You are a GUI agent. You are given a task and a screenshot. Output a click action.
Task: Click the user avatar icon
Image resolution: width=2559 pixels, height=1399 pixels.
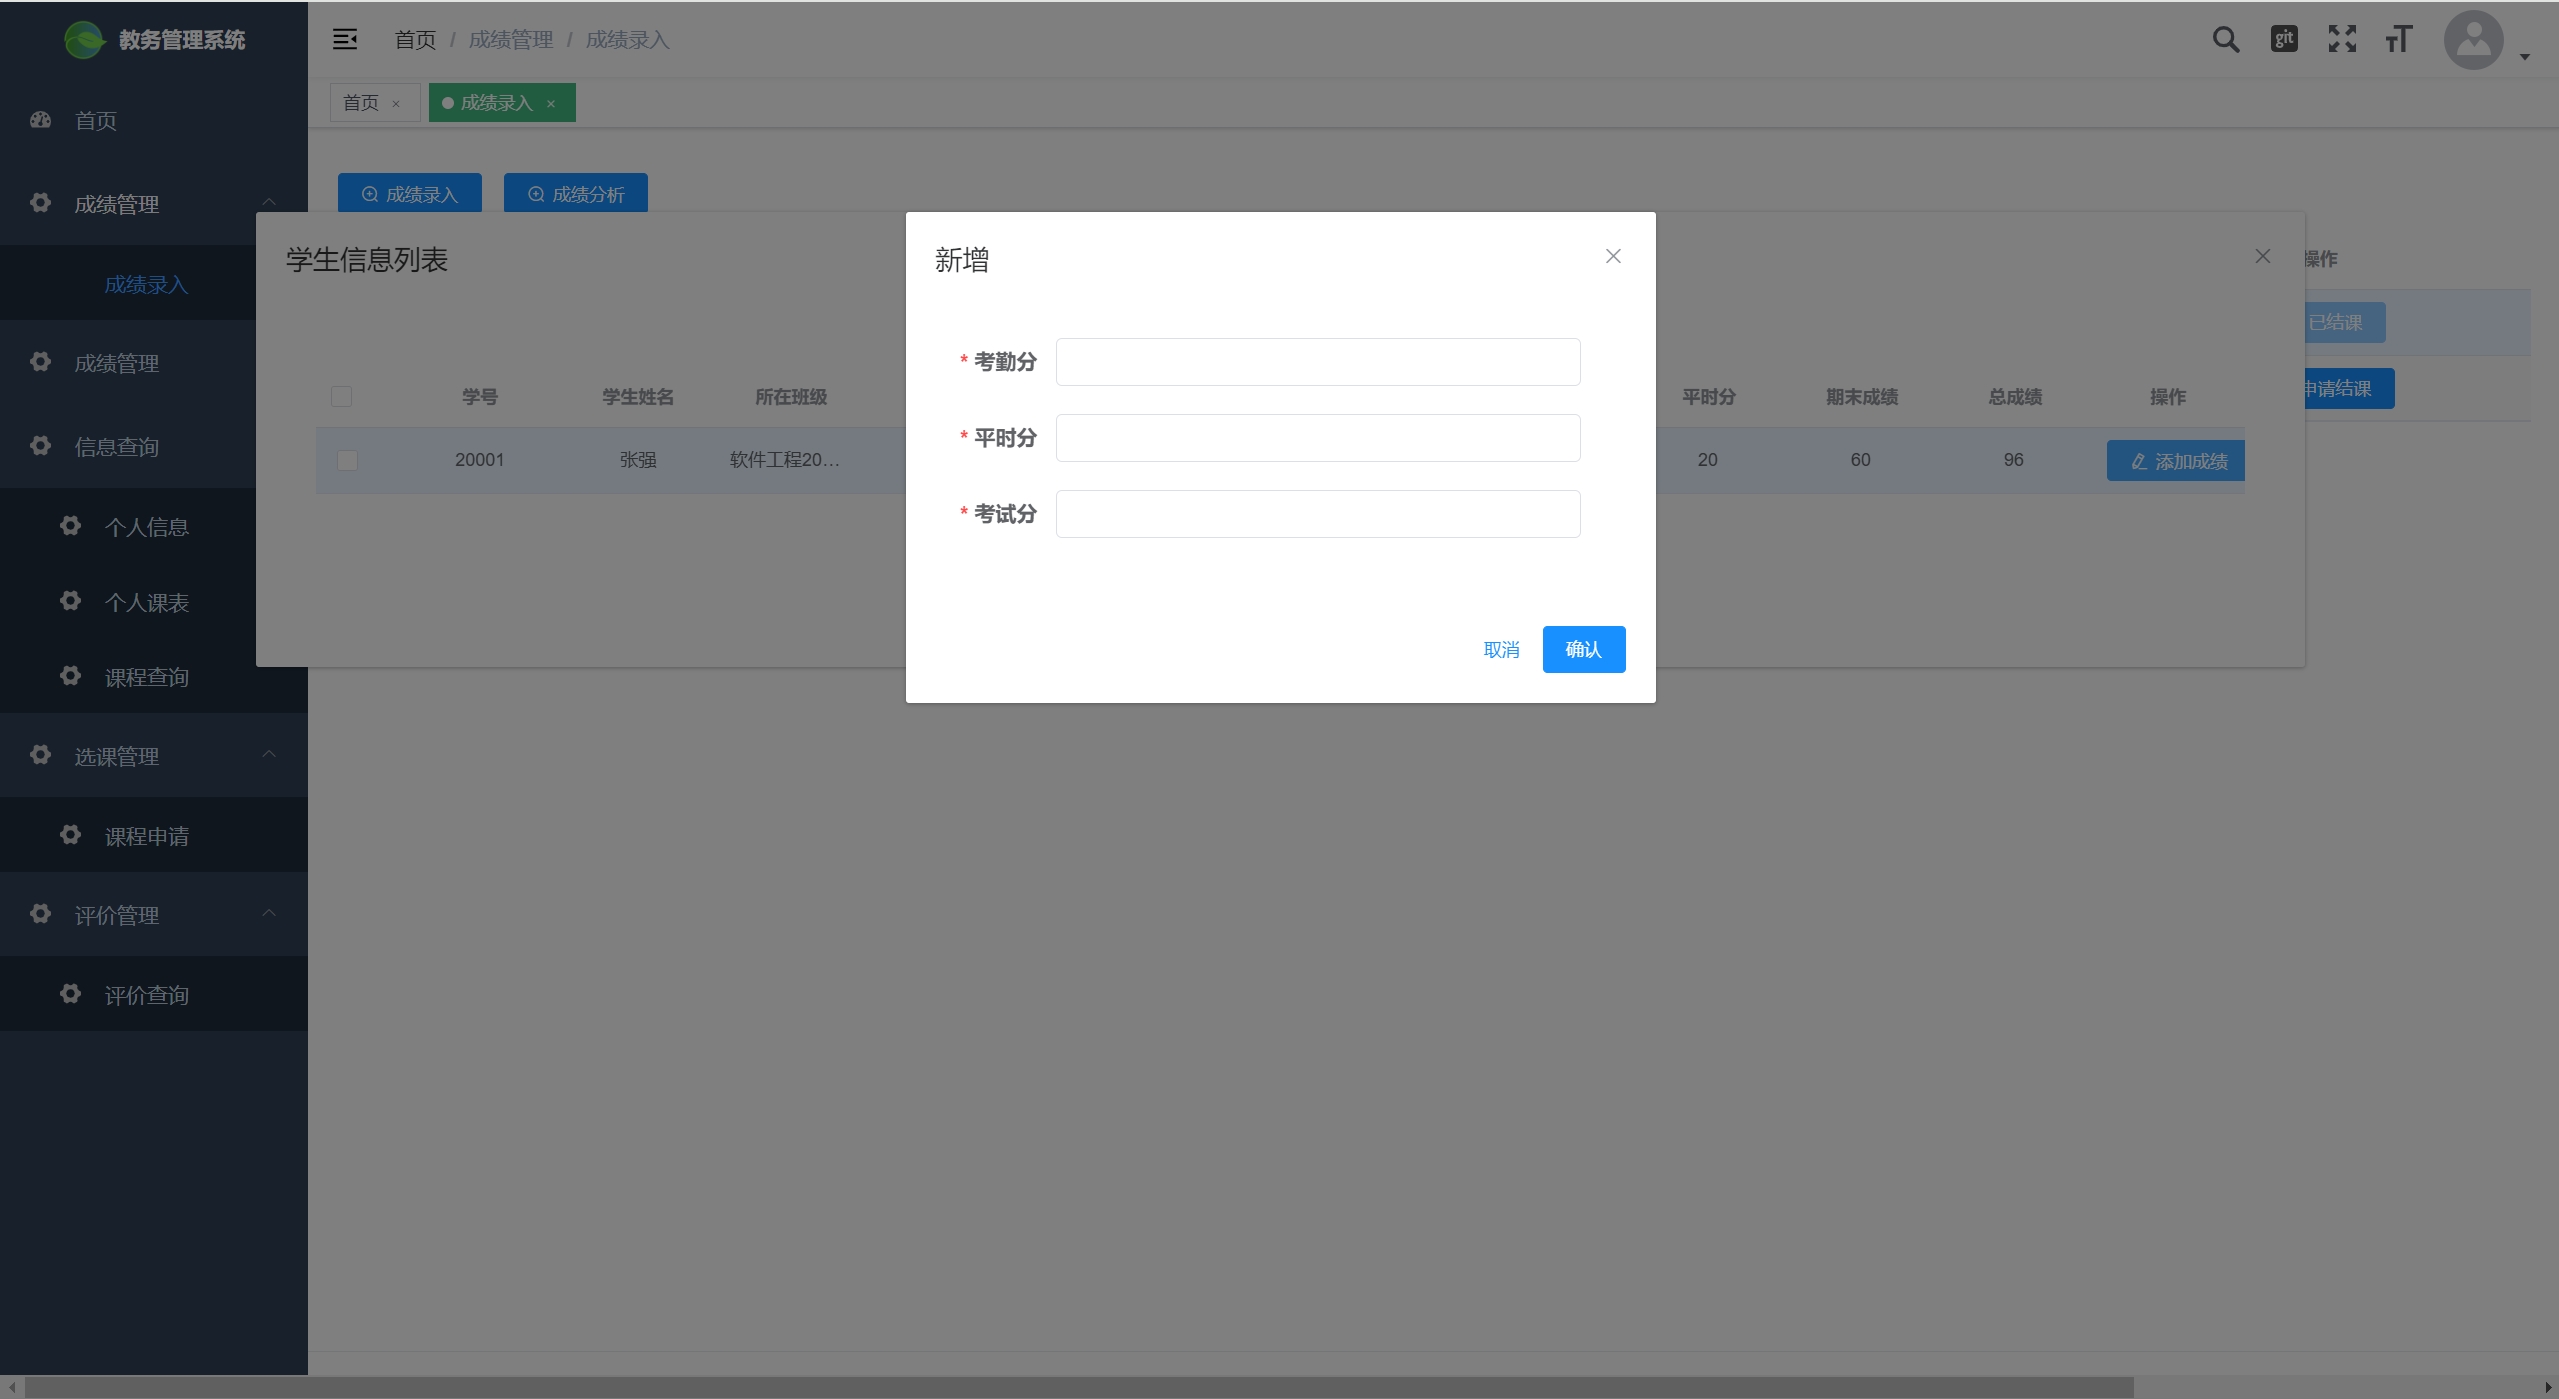click(x=2473, y=40)
